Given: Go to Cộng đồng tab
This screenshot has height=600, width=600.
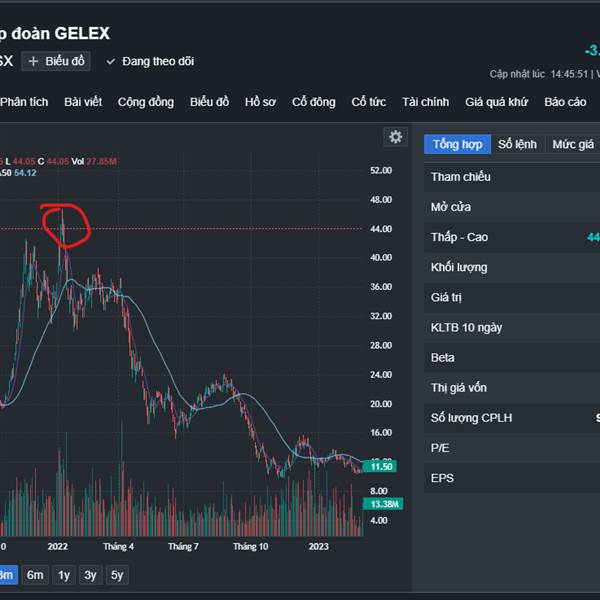Looking at the screenshot, I should click(x=145, y=102).
